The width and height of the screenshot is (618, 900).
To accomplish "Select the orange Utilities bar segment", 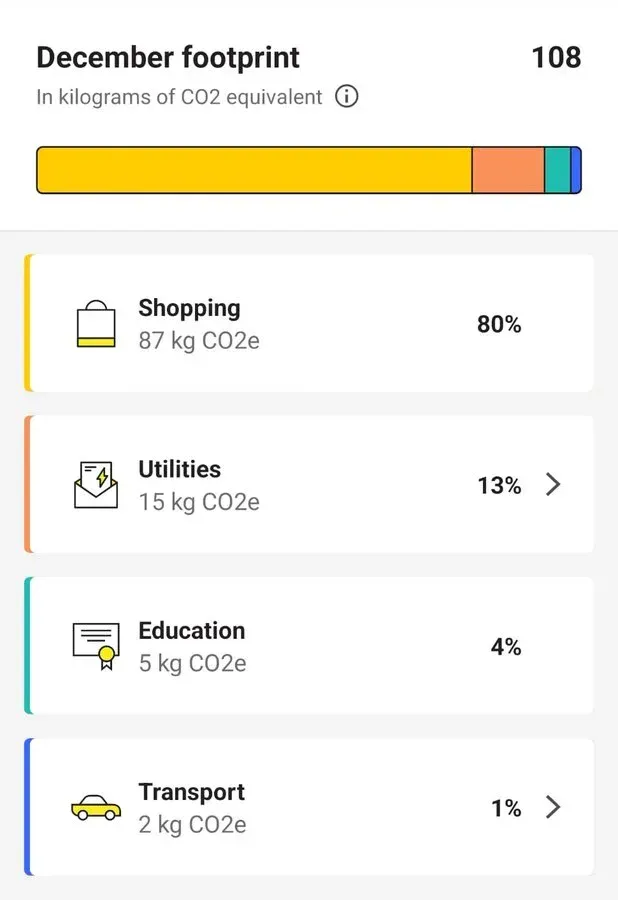I will (508, 170).
